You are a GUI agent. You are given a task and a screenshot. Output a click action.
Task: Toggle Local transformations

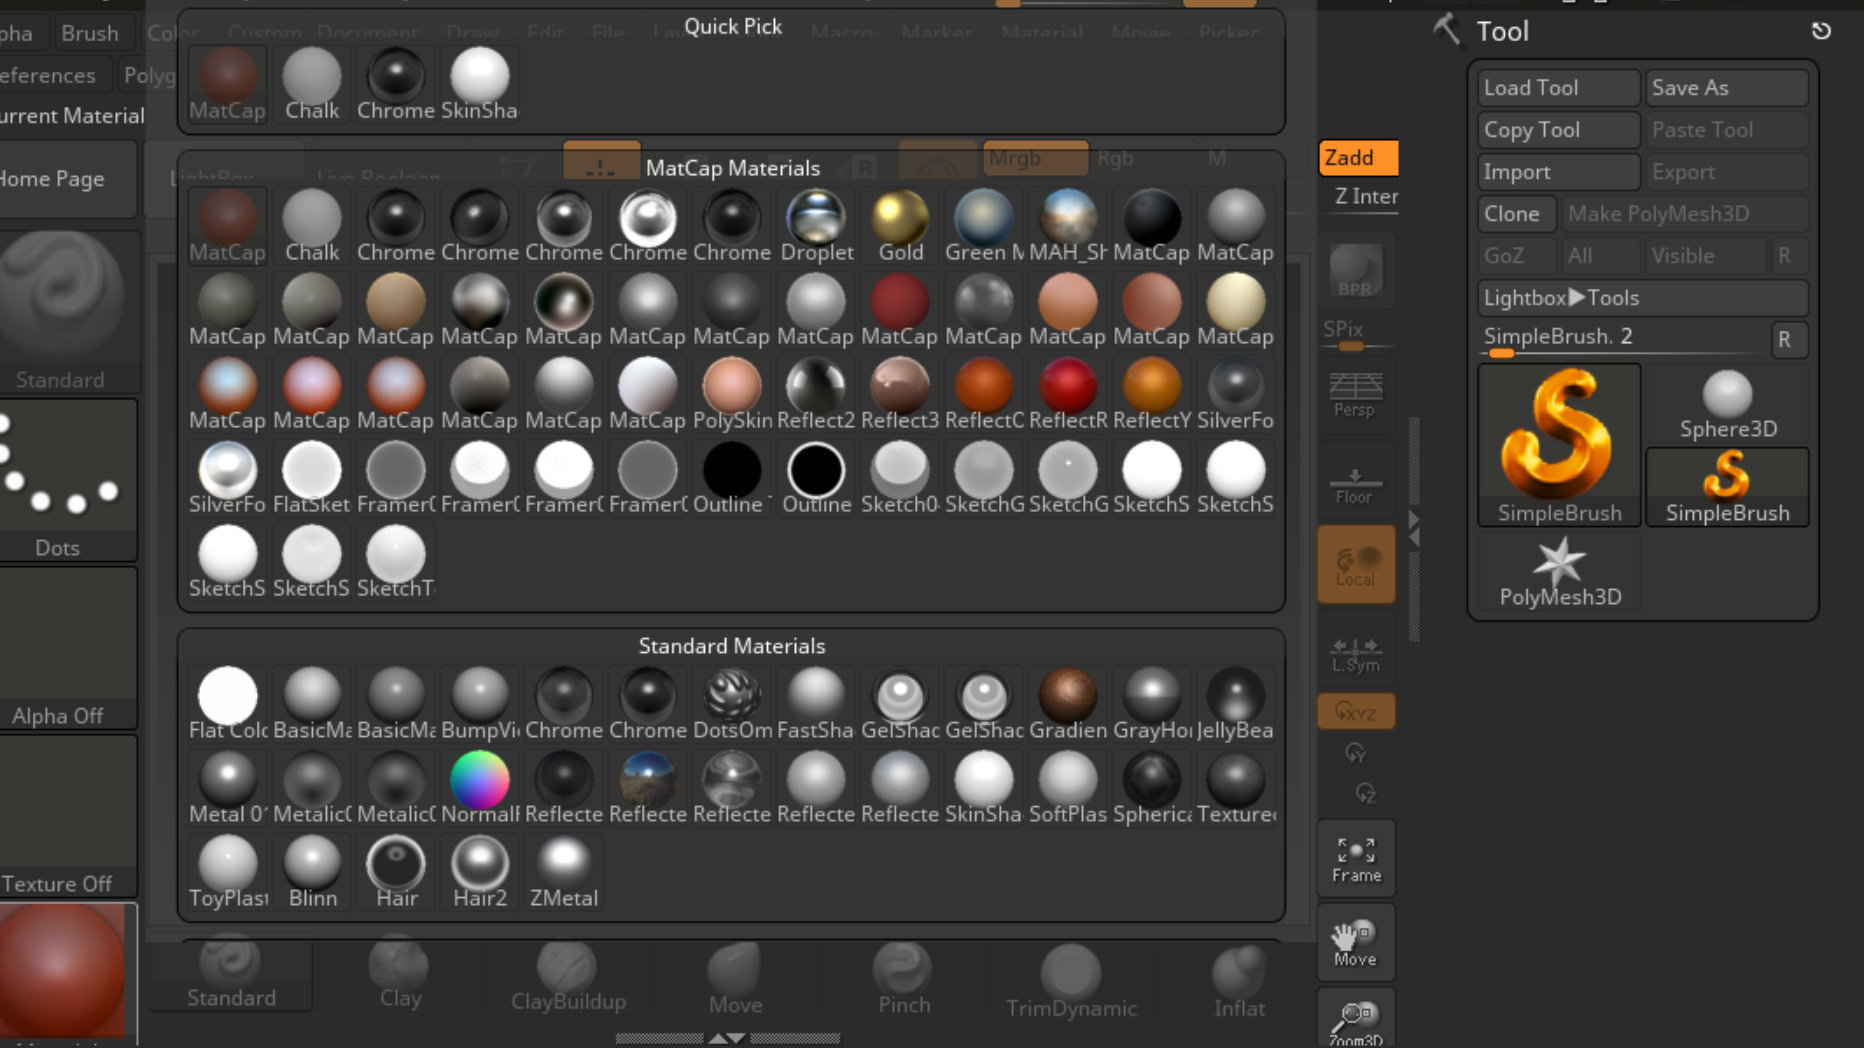[x=1356, y=565]
